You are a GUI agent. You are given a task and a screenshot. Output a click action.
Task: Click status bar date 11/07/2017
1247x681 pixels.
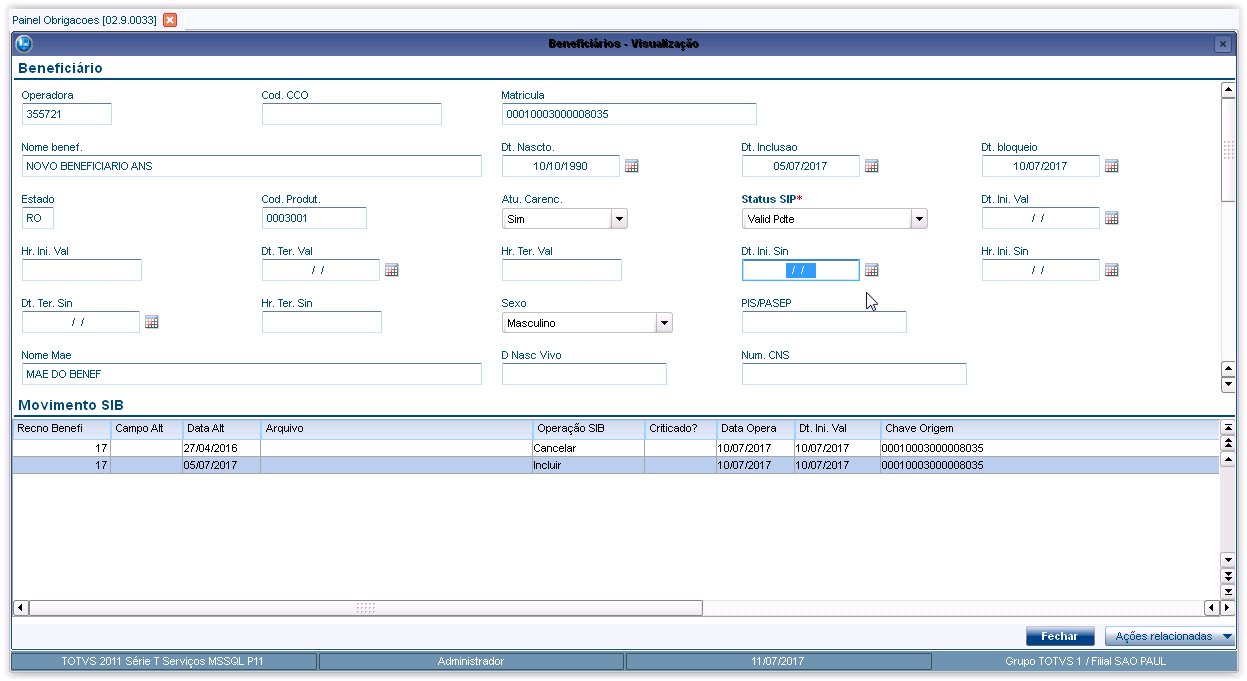click(777, 662)
